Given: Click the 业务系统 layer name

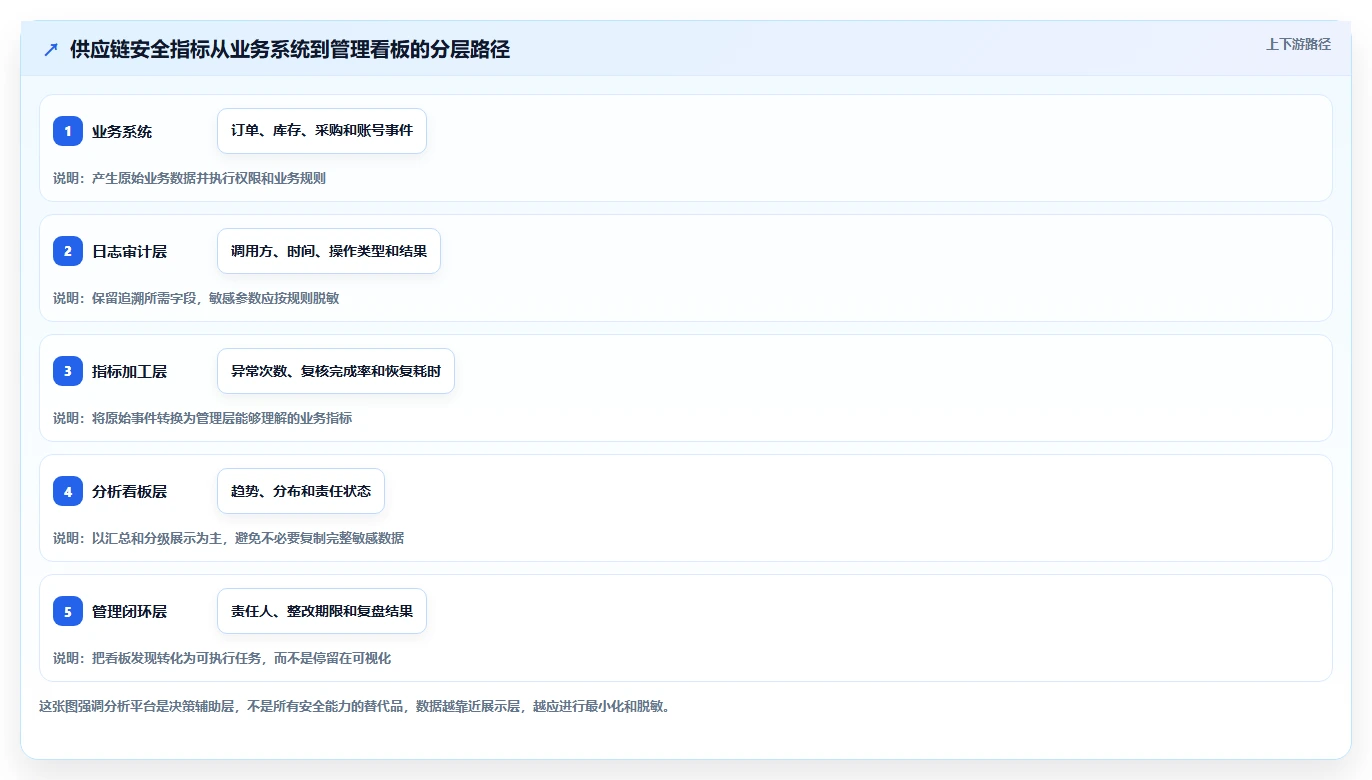Looking at the screenshot, I should pos(122,132).
